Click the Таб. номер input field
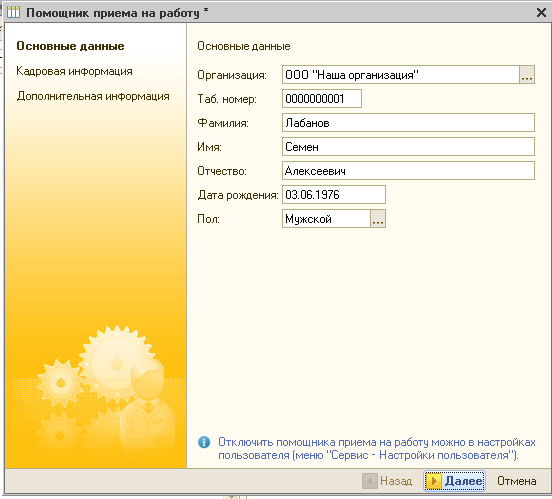 click(x=322, y=99)
